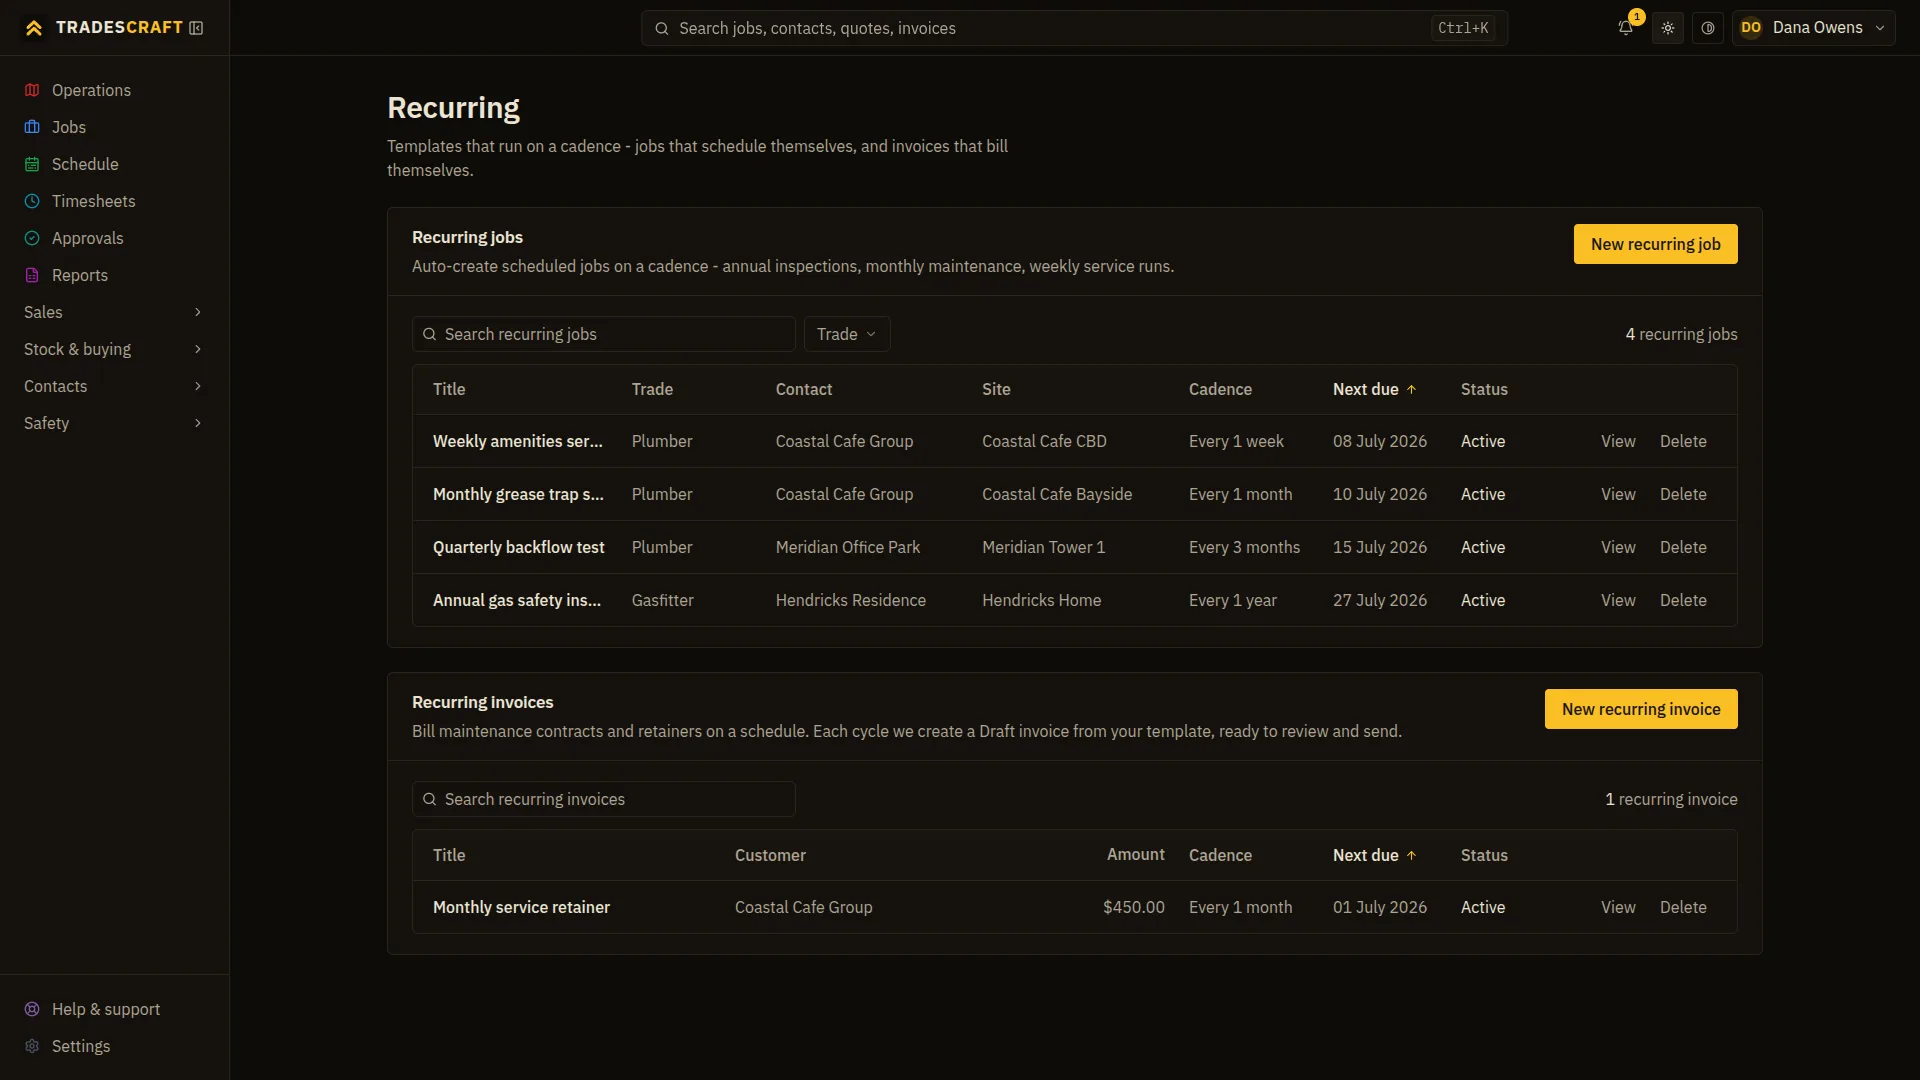Click search icon in recurring invoices field
Image resolution: width=1920 pixels, height=1080 pixels.
coord(429,799)
